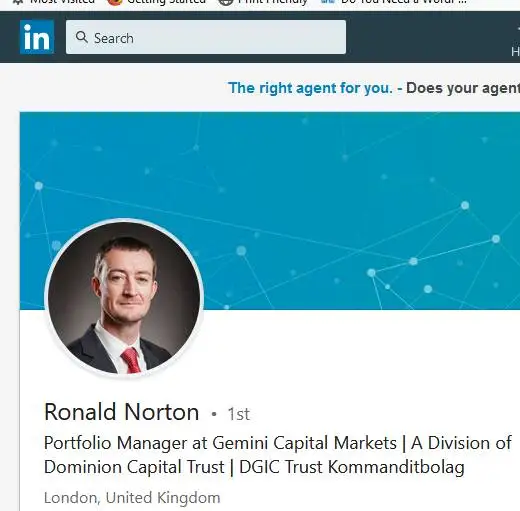This screenshot has width=520, height=511.
Task: Open the Most Visited bookmarks gear icon
Action: coord(19,2)
